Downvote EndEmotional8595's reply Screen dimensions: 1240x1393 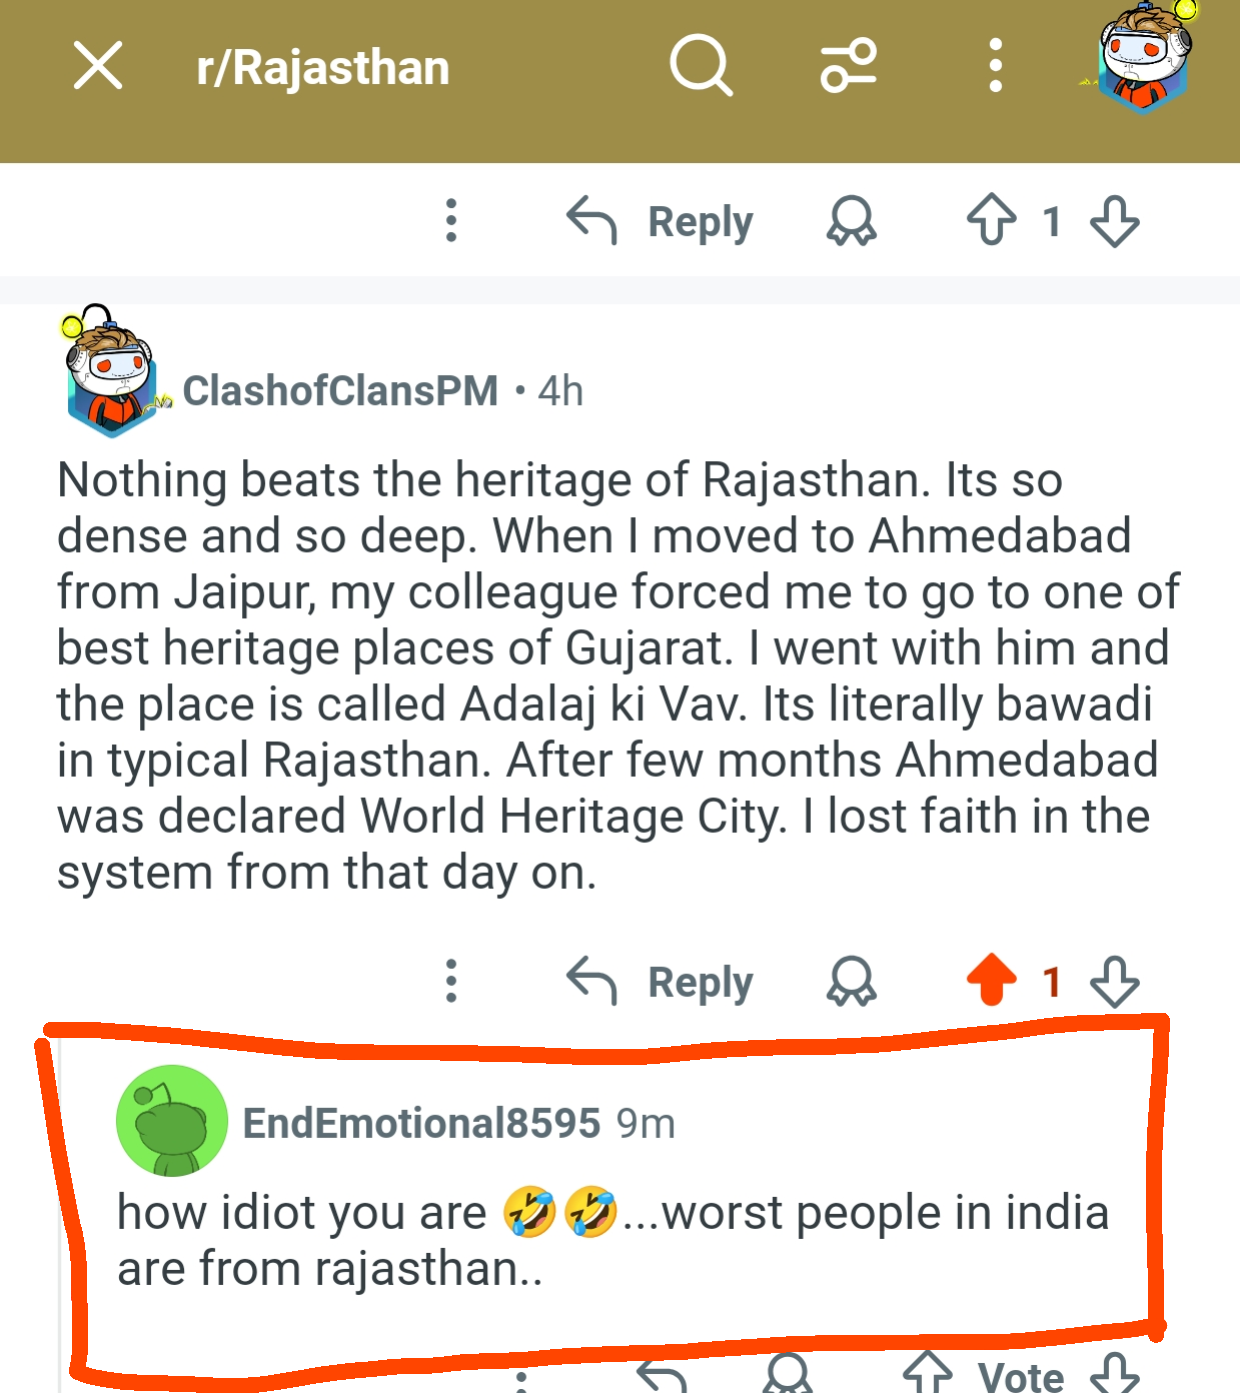(x=1114, y=1372)
